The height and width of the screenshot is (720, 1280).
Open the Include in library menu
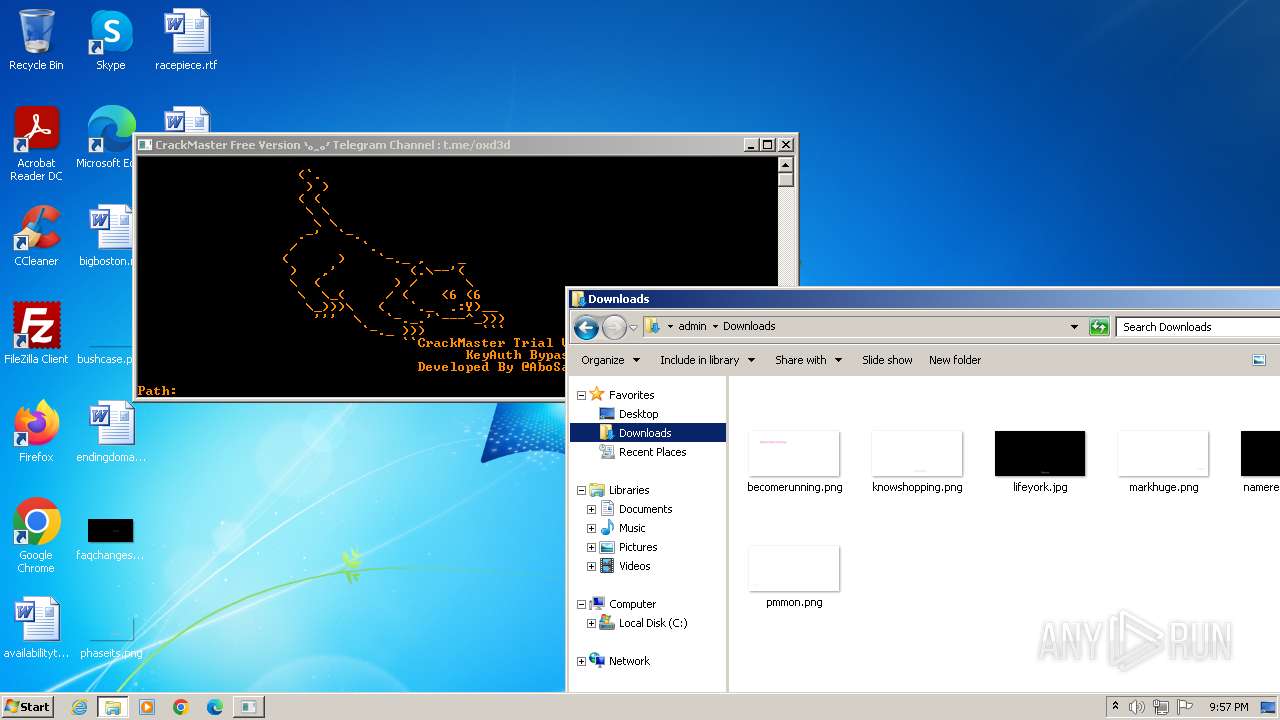[707, 360]
